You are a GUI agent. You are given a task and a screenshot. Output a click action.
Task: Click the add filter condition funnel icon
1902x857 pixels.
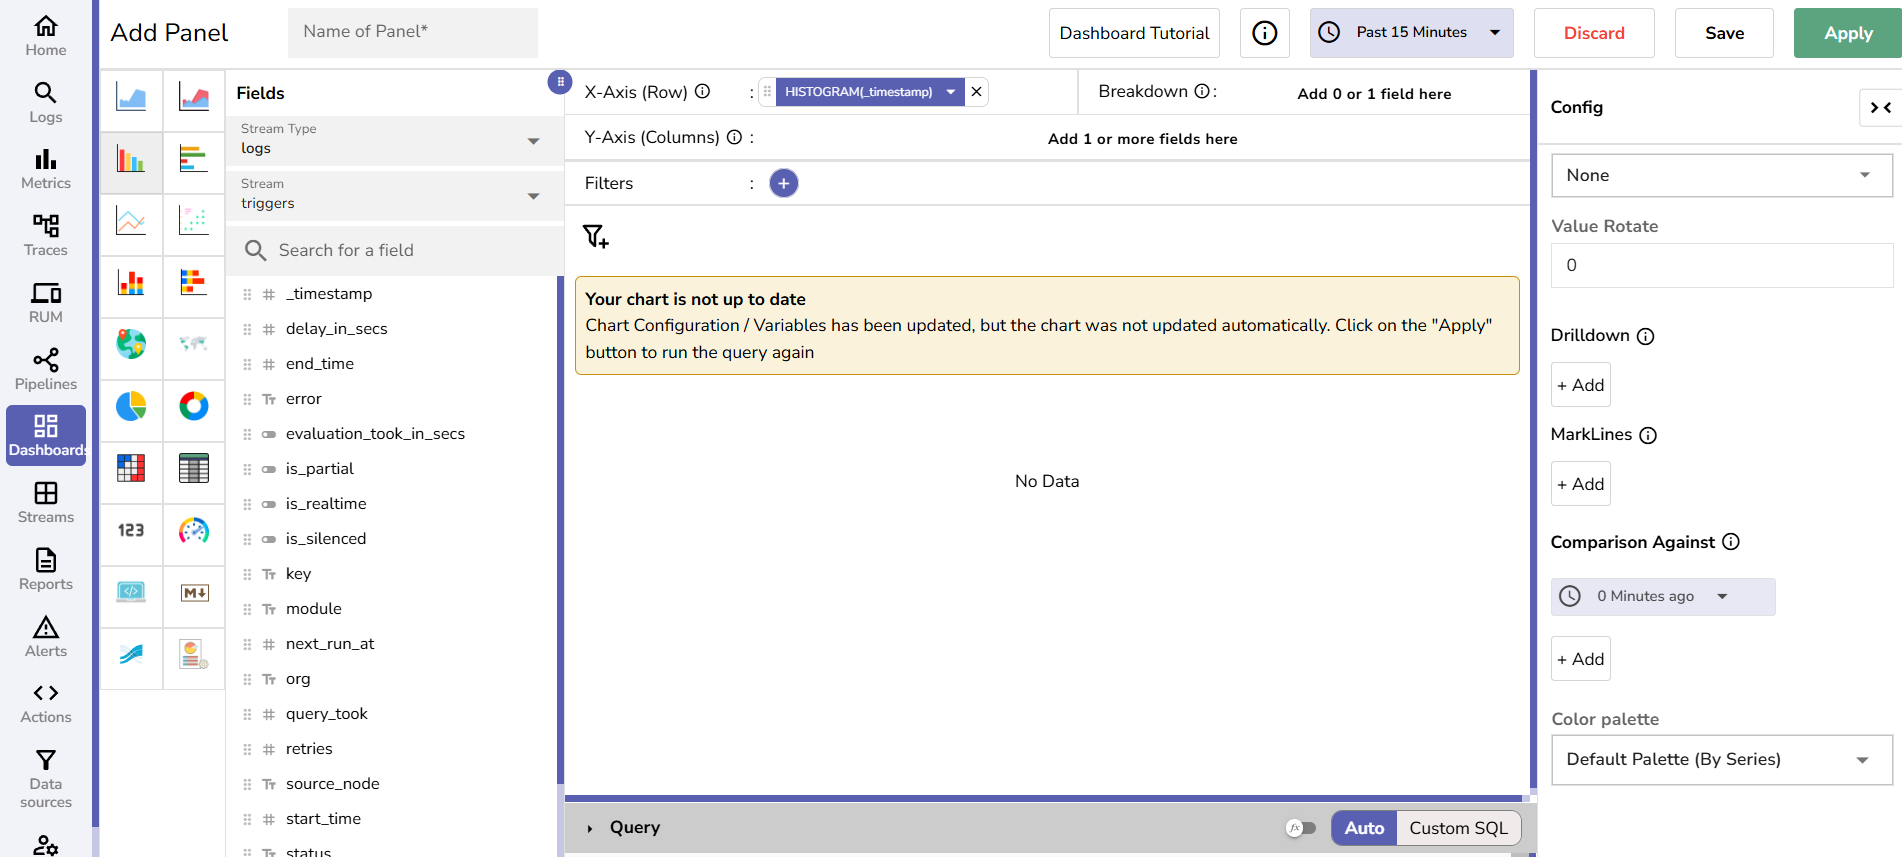tap(596, 236)
